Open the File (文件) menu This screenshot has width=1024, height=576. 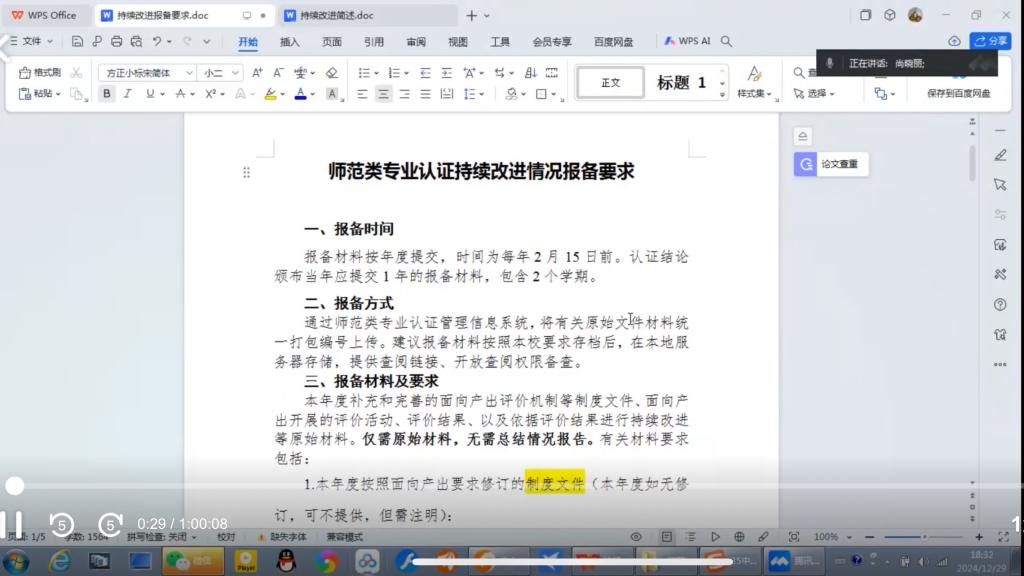[x=30, y=41]
